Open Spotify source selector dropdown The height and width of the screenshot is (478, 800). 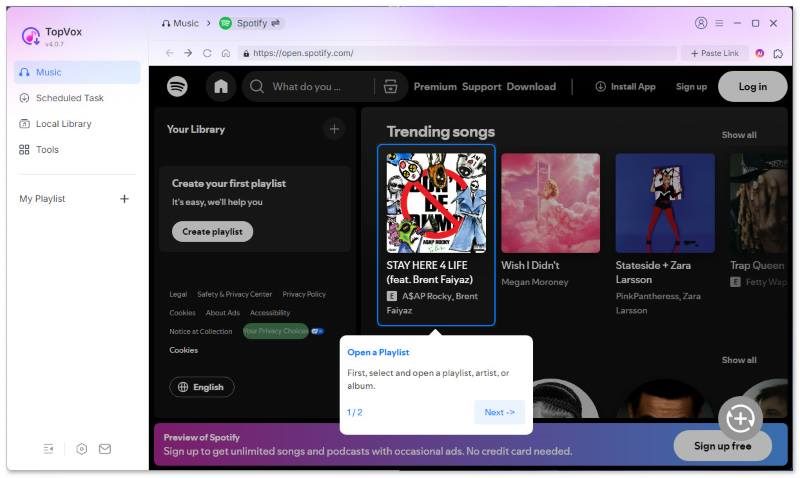pos(252,23)
